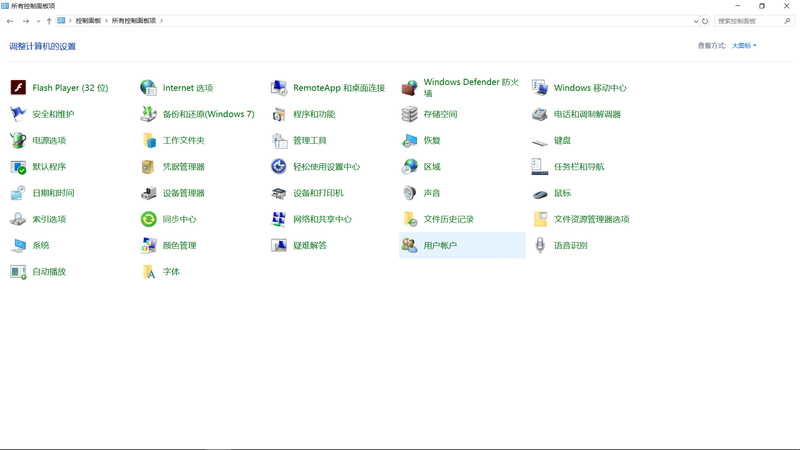The height and width of the screenshot is (450, 800).
Task: Click 控制面板 breadcrumb in address bar
Action: pyautogui.click(x=88, y=21)
